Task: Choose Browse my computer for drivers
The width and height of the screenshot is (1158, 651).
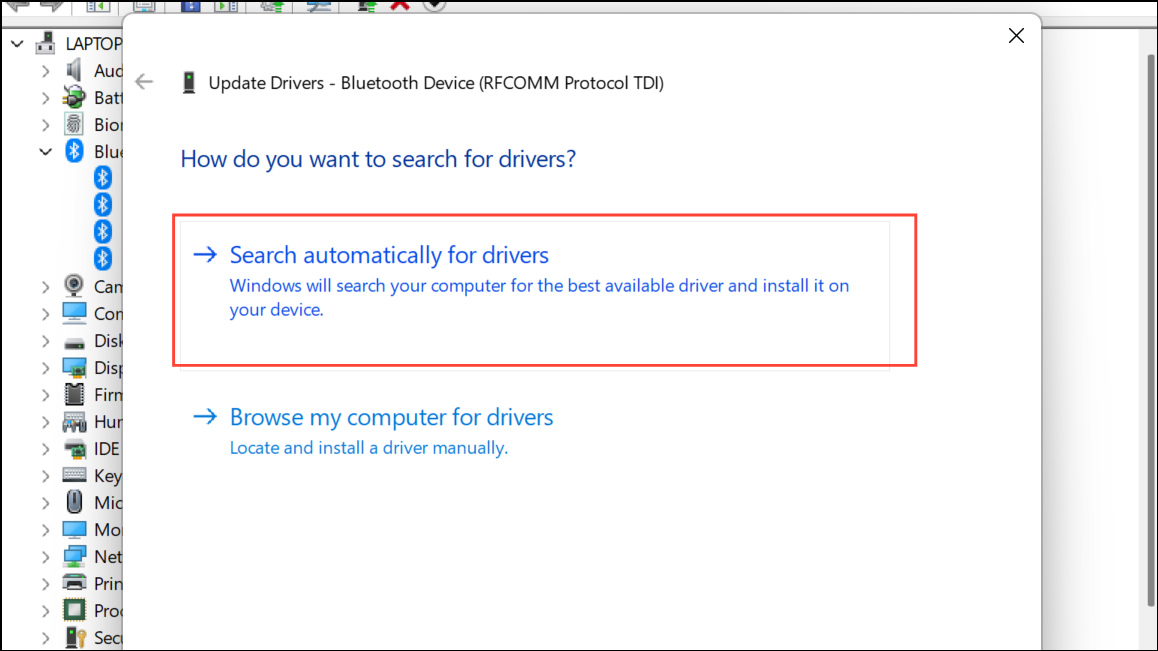Action: coord(391,417)
